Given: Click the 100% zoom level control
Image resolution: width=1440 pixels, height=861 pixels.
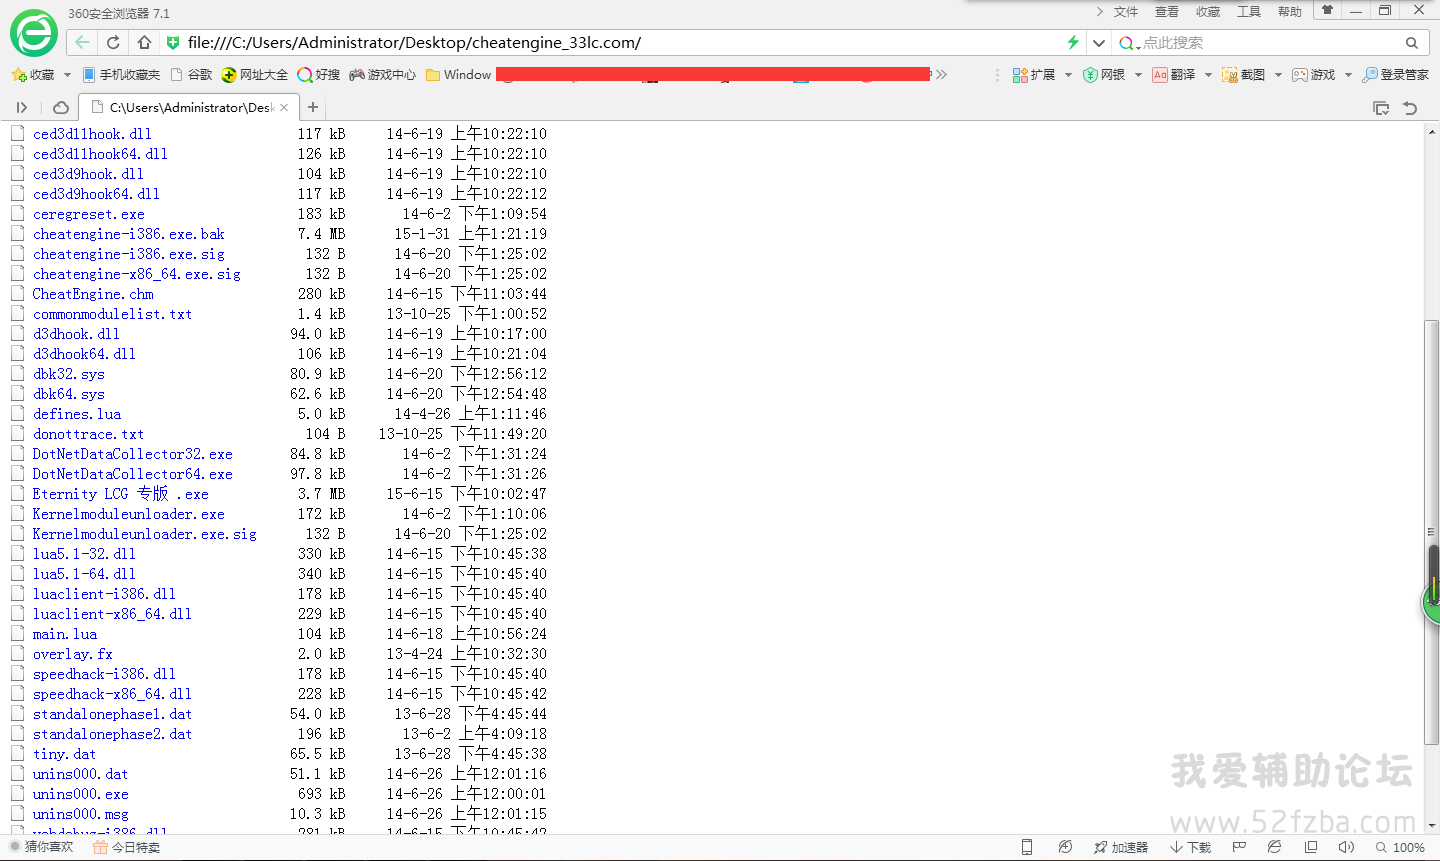Looking at the screenshot, I should [1400, 847].
